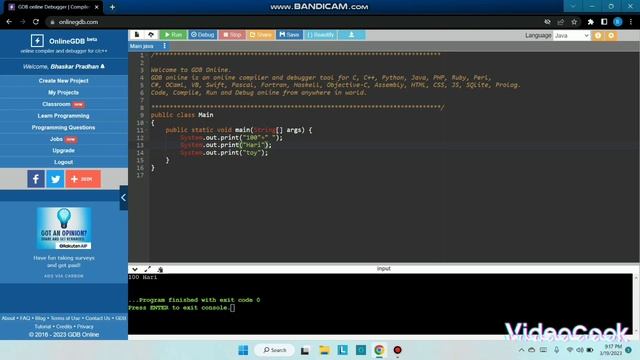This screenshot has width=640, height=360.
Task: Open the About footer link
Action: (x=8, y=318)
